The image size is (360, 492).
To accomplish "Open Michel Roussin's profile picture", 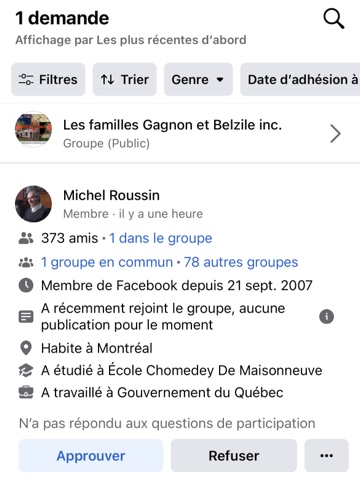I will pos(33,204).
